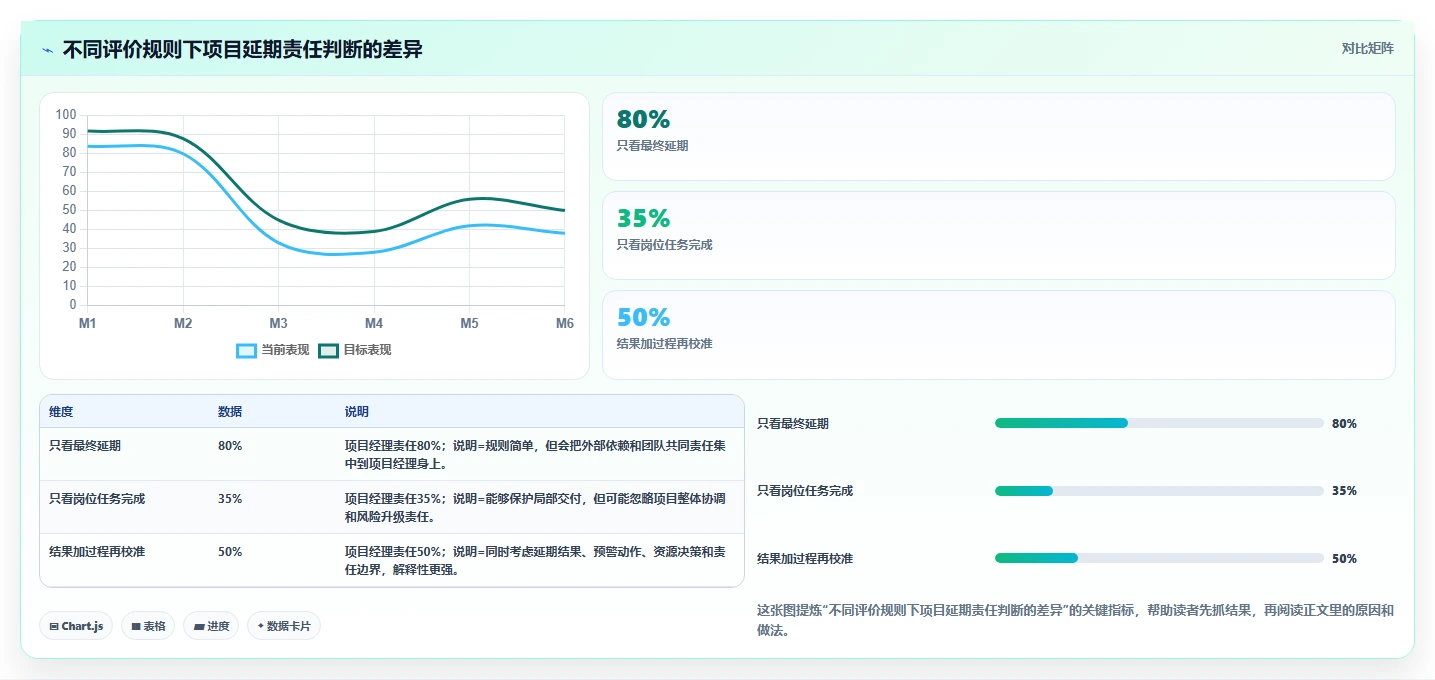Select 结果加过程再校准 cell in the table

point(97,552)
